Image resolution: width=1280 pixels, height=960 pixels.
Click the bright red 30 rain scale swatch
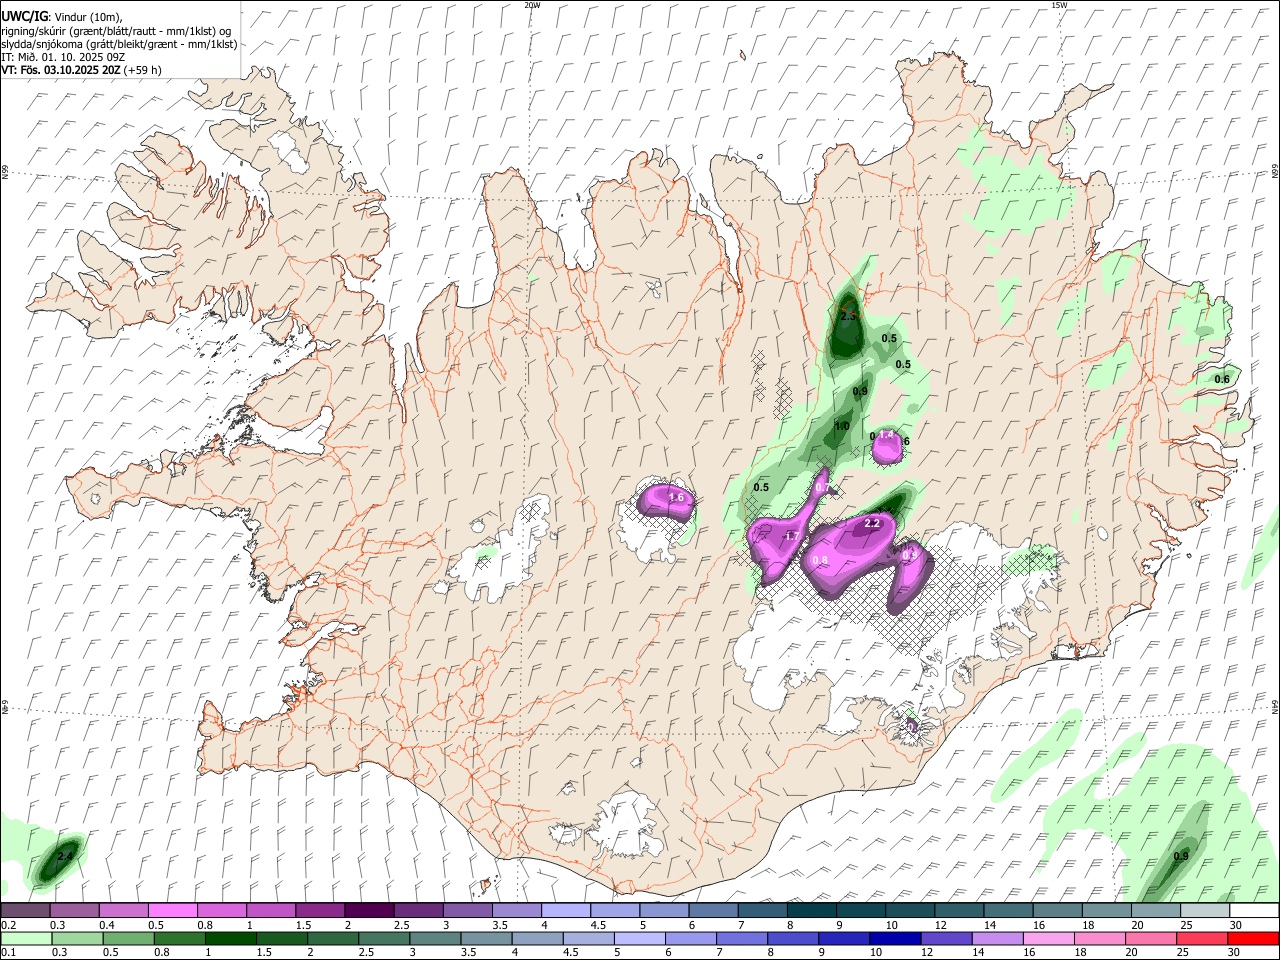pos(1252,938)
